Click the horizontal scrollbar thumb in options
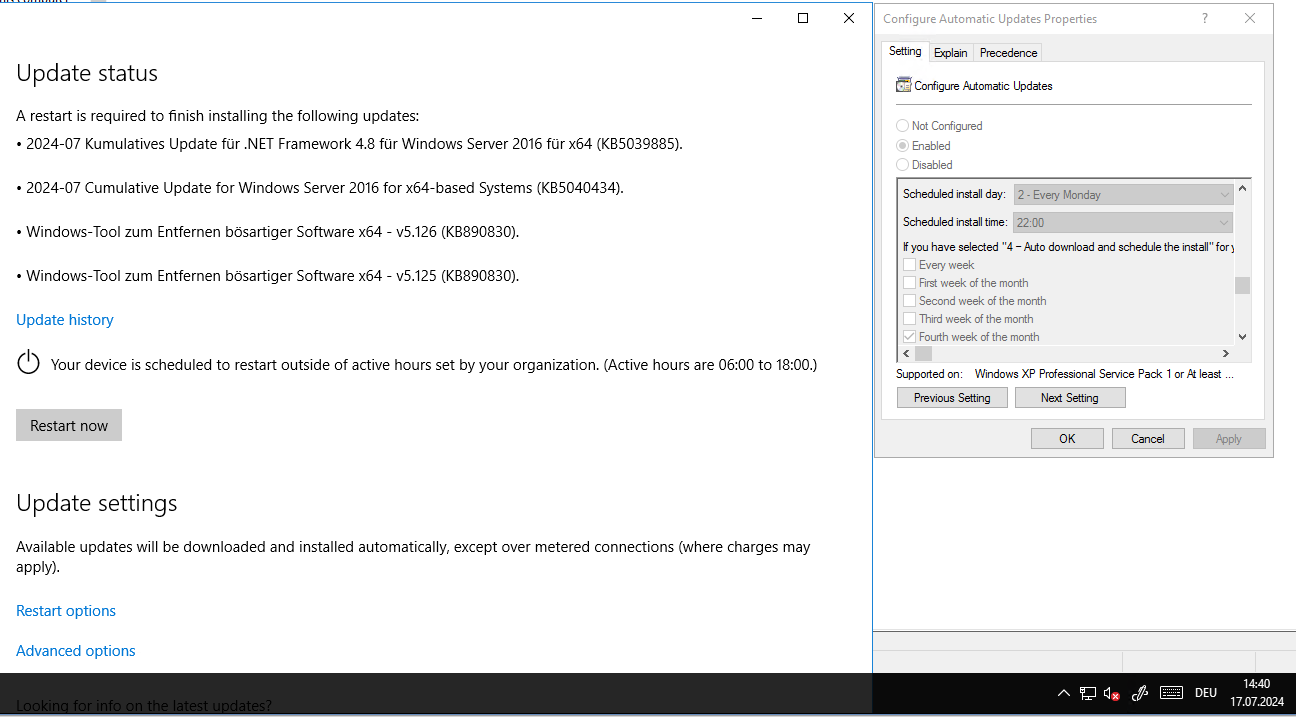1296x717 pixels. coord(924,354)
